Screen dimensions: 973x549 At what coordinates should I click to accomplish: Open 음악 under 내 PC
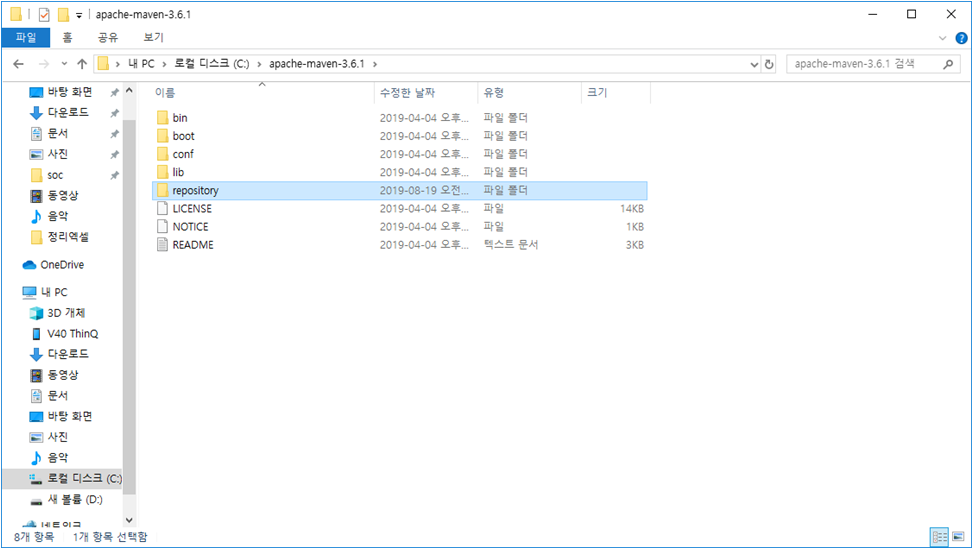pos(50,458)
